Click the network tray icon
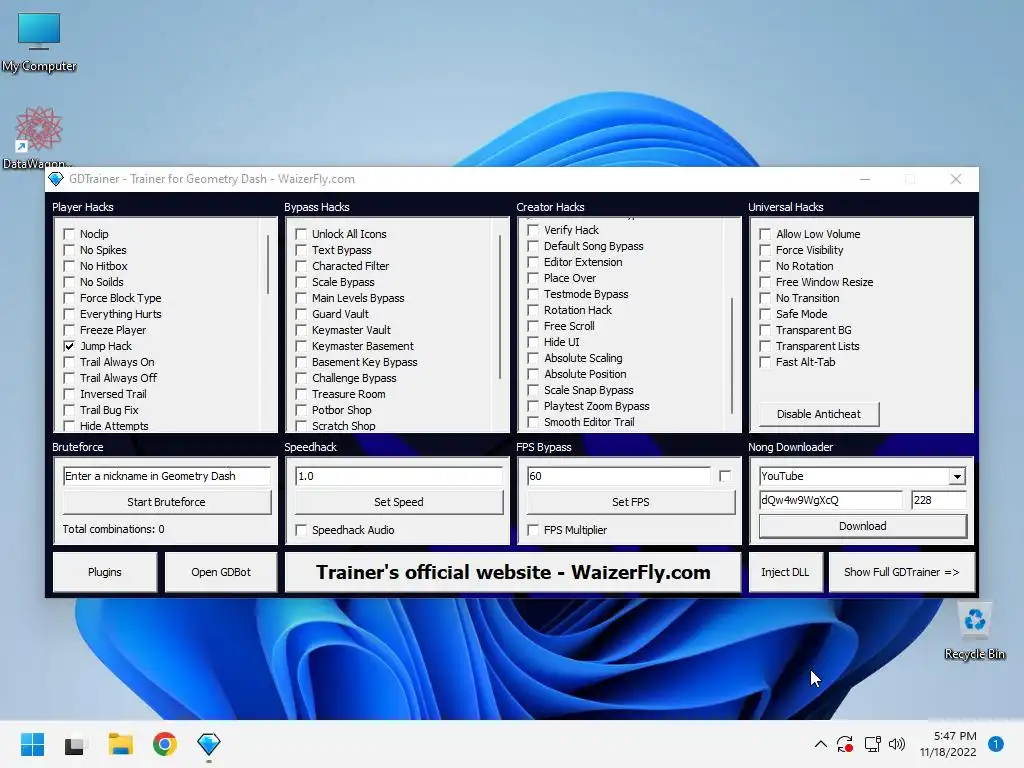 click(872, 744)
